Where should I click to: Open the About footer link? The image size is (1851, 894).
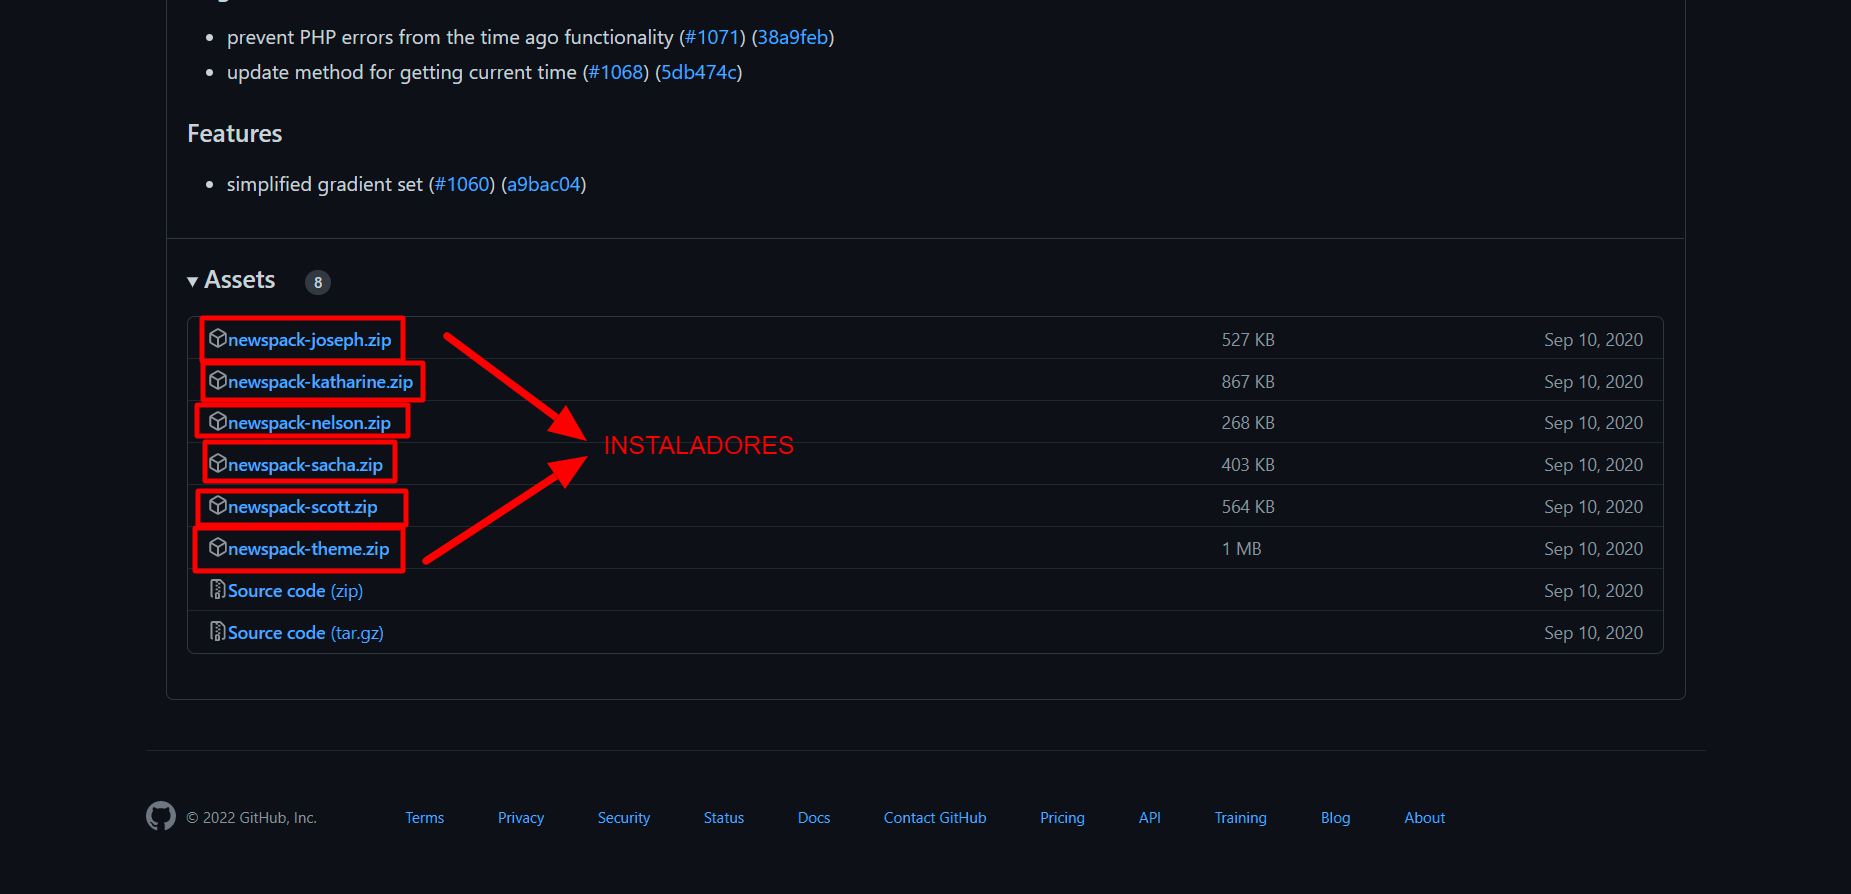click(x=1425, y=818)
